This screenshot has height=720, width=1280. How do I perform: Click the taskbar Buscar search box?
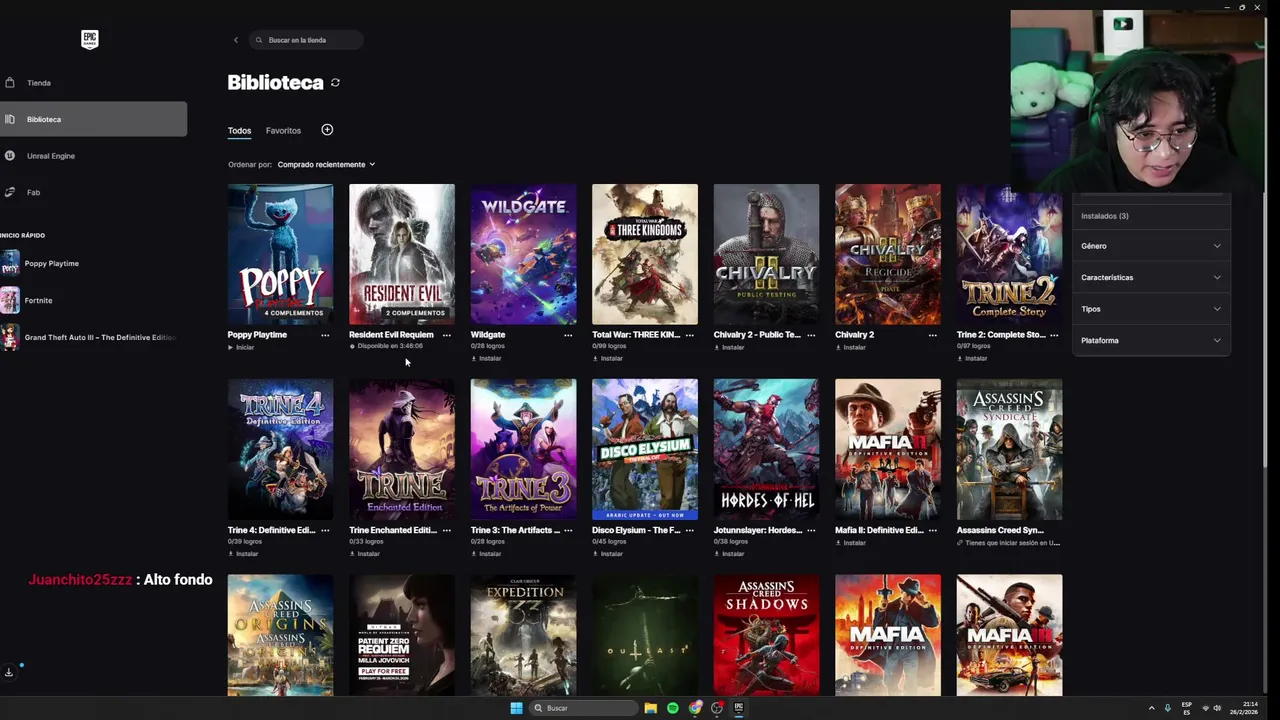[584, 708]
